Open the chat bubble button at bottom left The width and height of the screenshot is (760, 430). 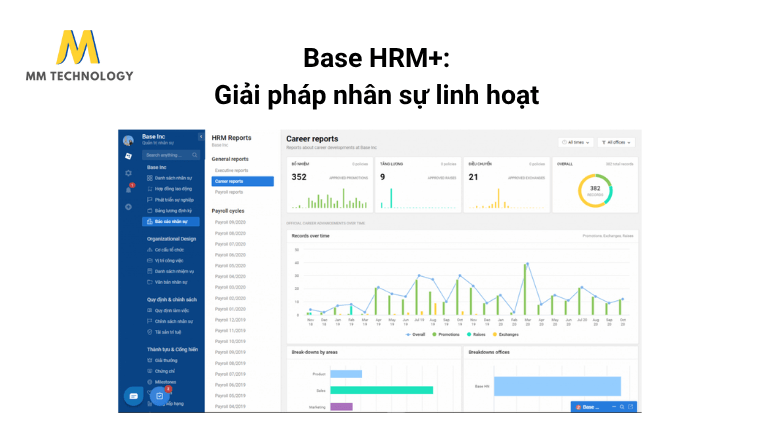(133, 396)
